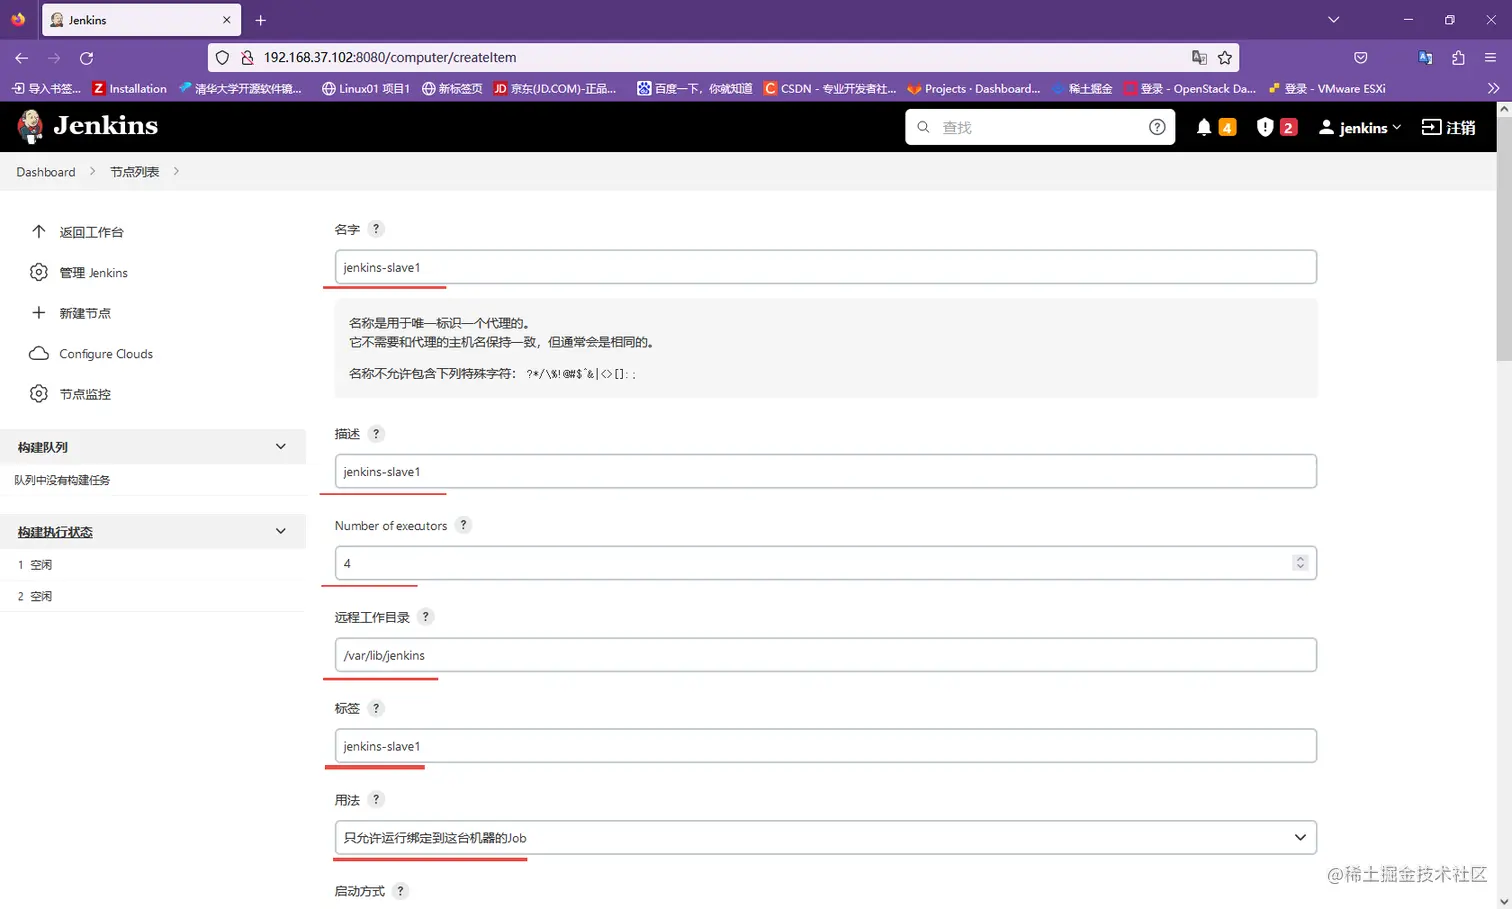Show help for the 名字 field
Viewport: 1512px width, 909px height.
coord(376,229)
